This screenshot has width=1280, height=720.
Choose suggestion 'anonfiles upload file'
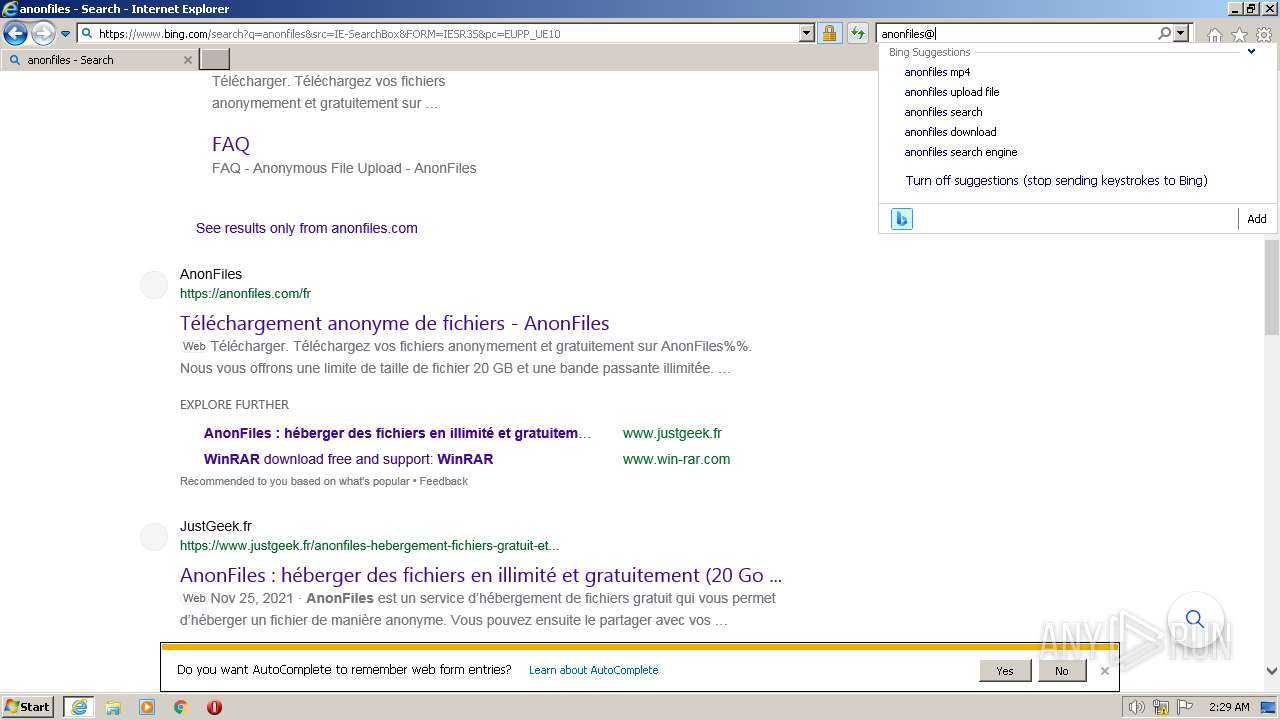[952, 92]
